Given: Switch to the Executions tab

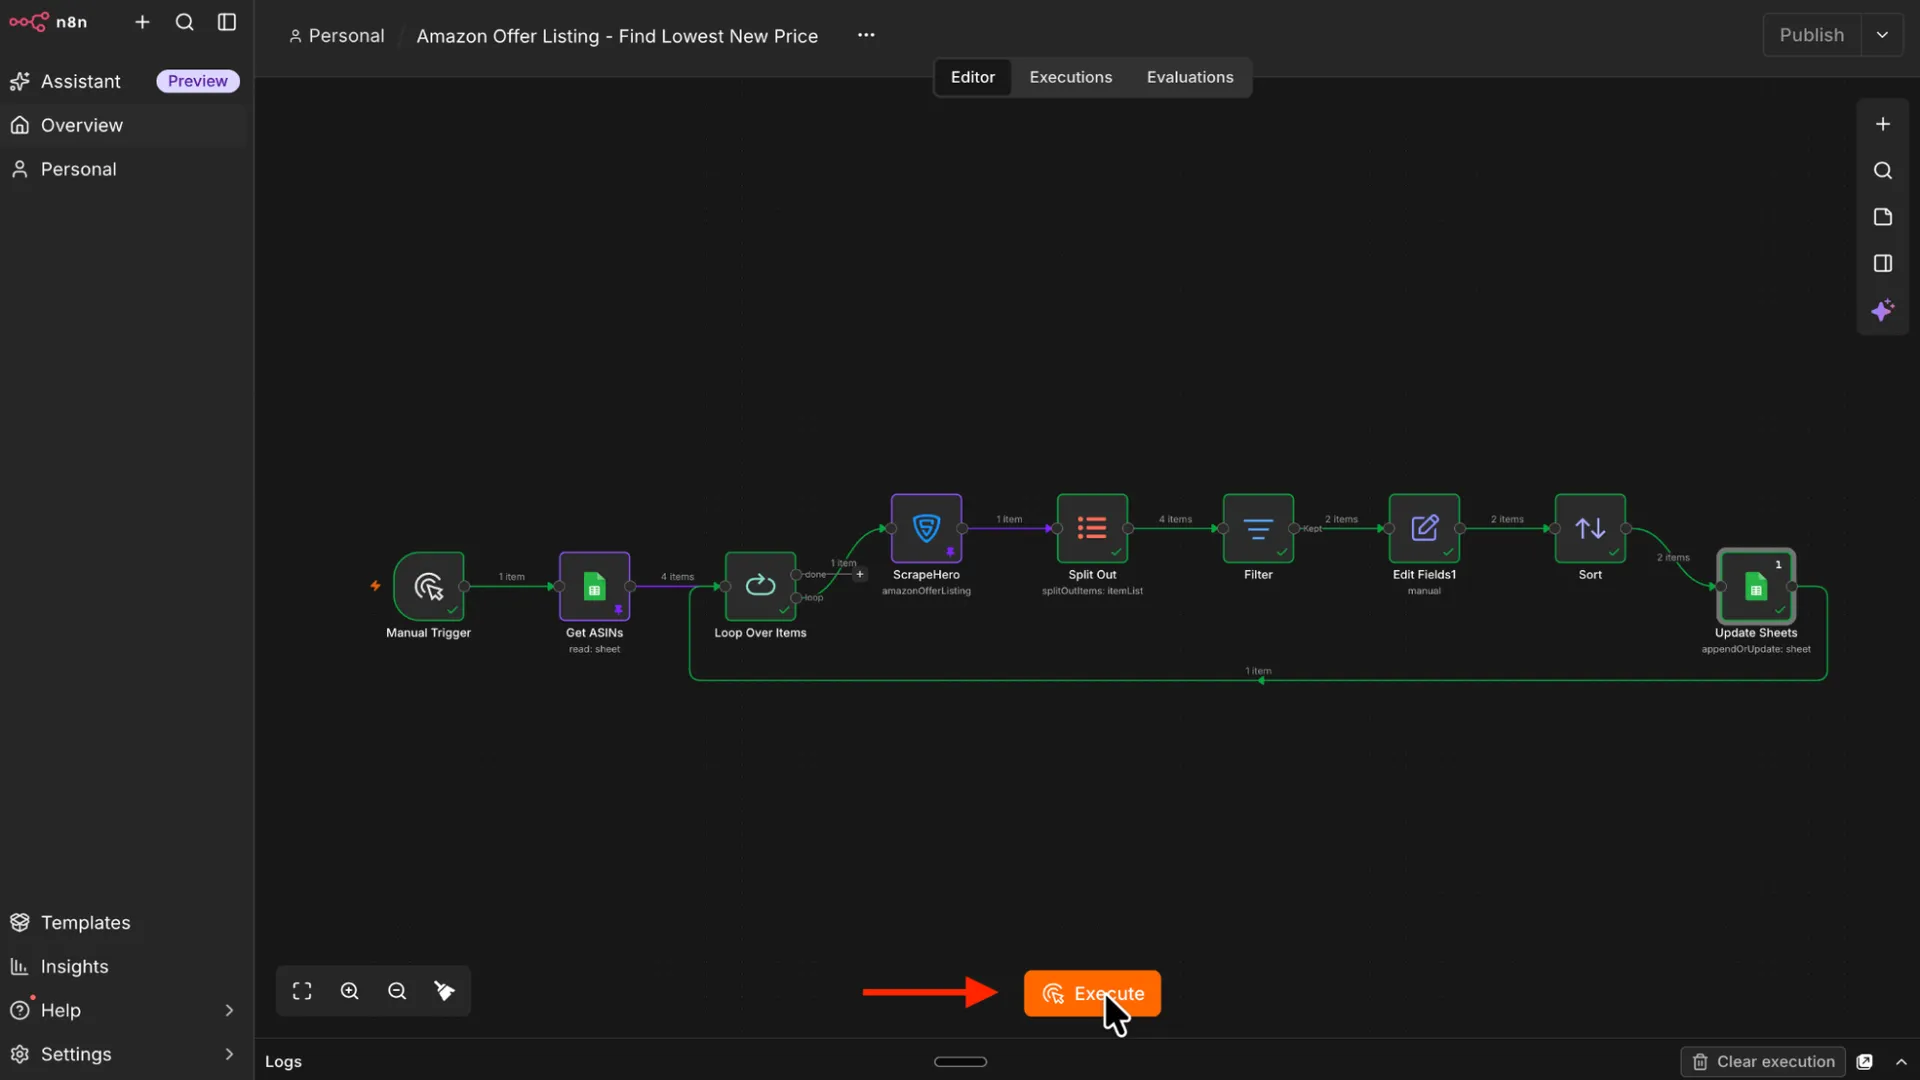Looking at the screenshot, I should [1070, 77].
